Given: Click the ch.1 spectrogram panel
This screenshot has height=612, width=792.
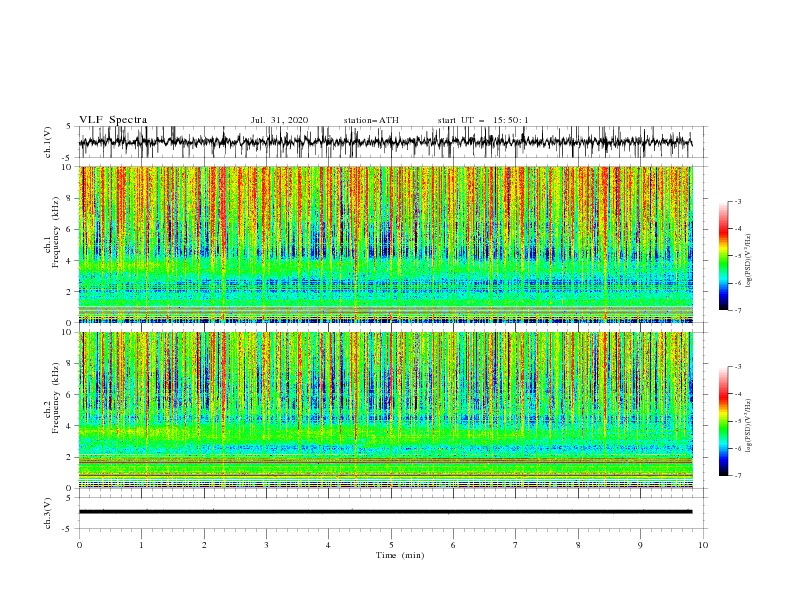Looking at the screenshot, I should click(x=386, y=244).
